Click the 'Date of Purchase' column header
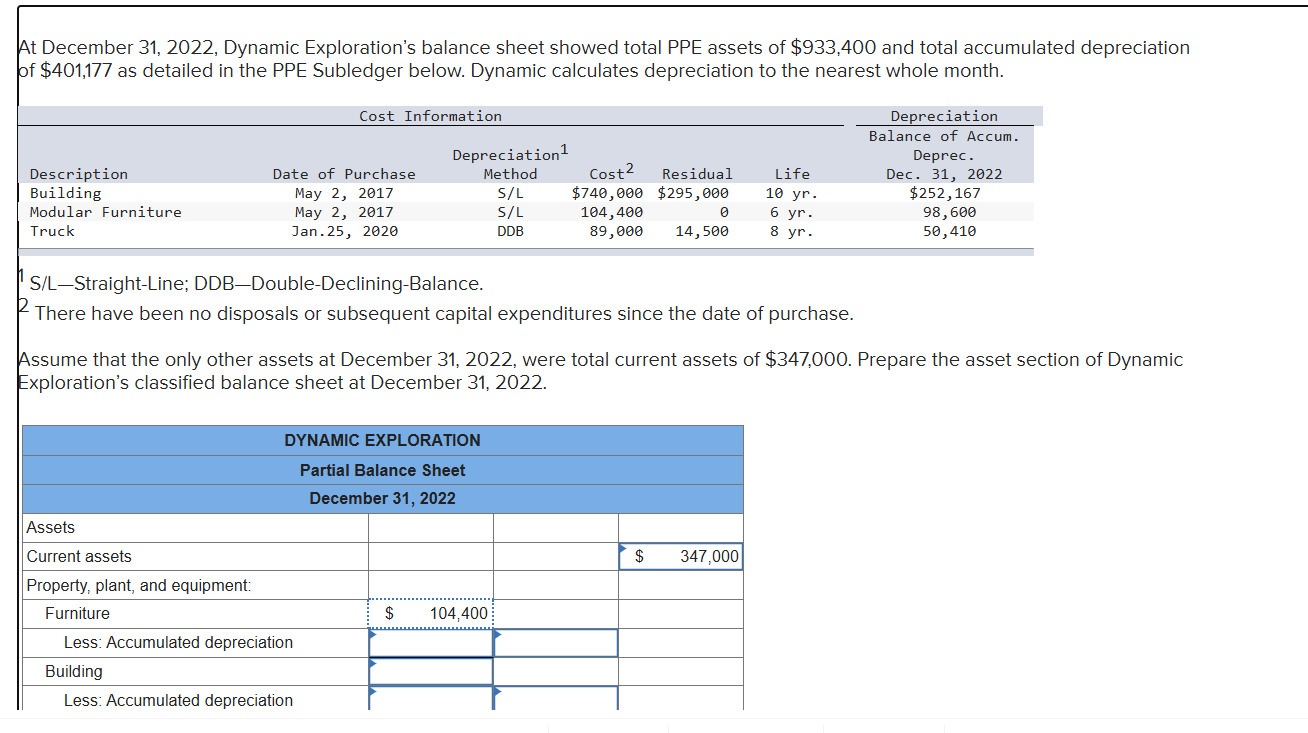 tap(344, 174)
